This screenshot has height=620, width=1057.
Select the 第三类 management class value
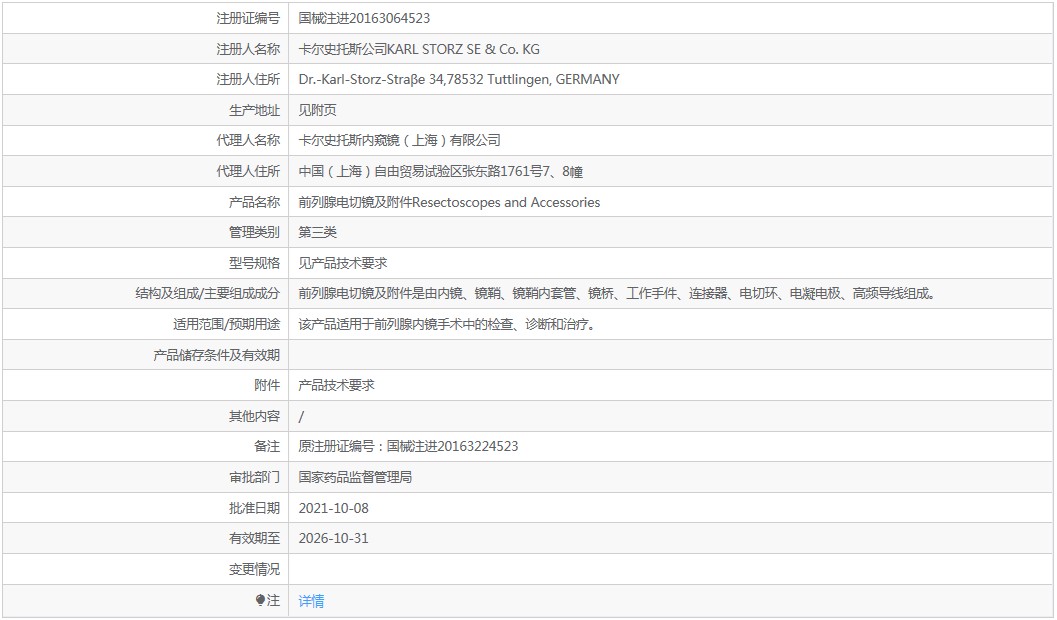pos(318,232)
